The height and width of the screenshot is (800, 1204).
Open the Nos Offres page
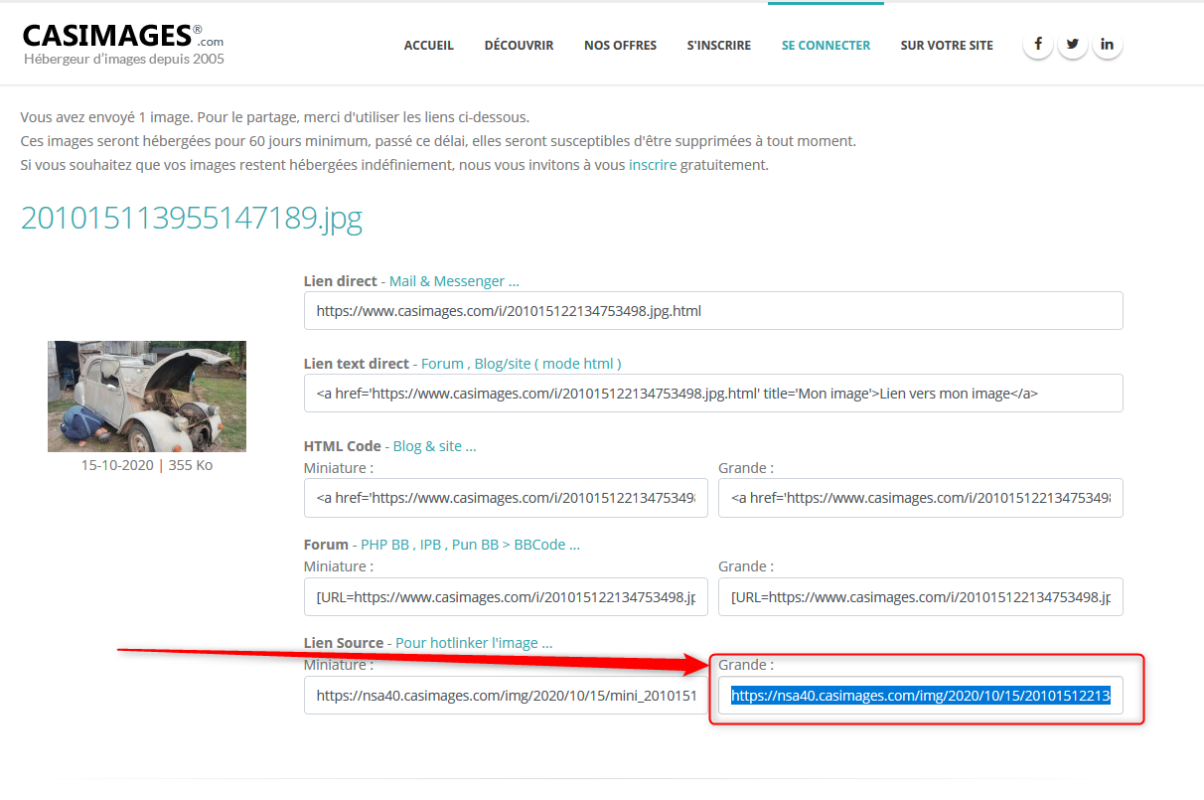620,45
